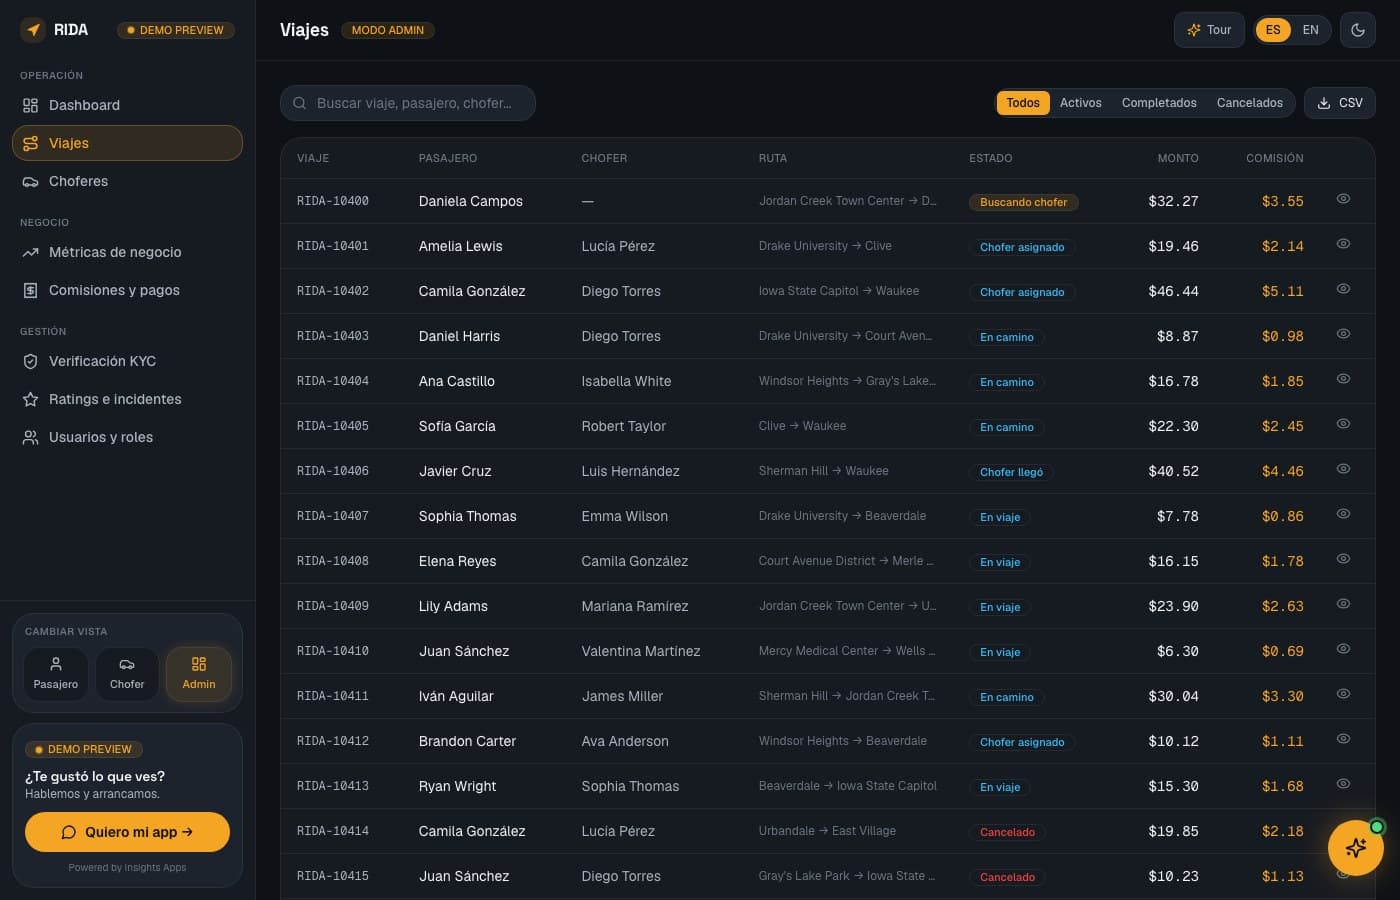Switch language to ES
1400x900 pixels.
1273,30
